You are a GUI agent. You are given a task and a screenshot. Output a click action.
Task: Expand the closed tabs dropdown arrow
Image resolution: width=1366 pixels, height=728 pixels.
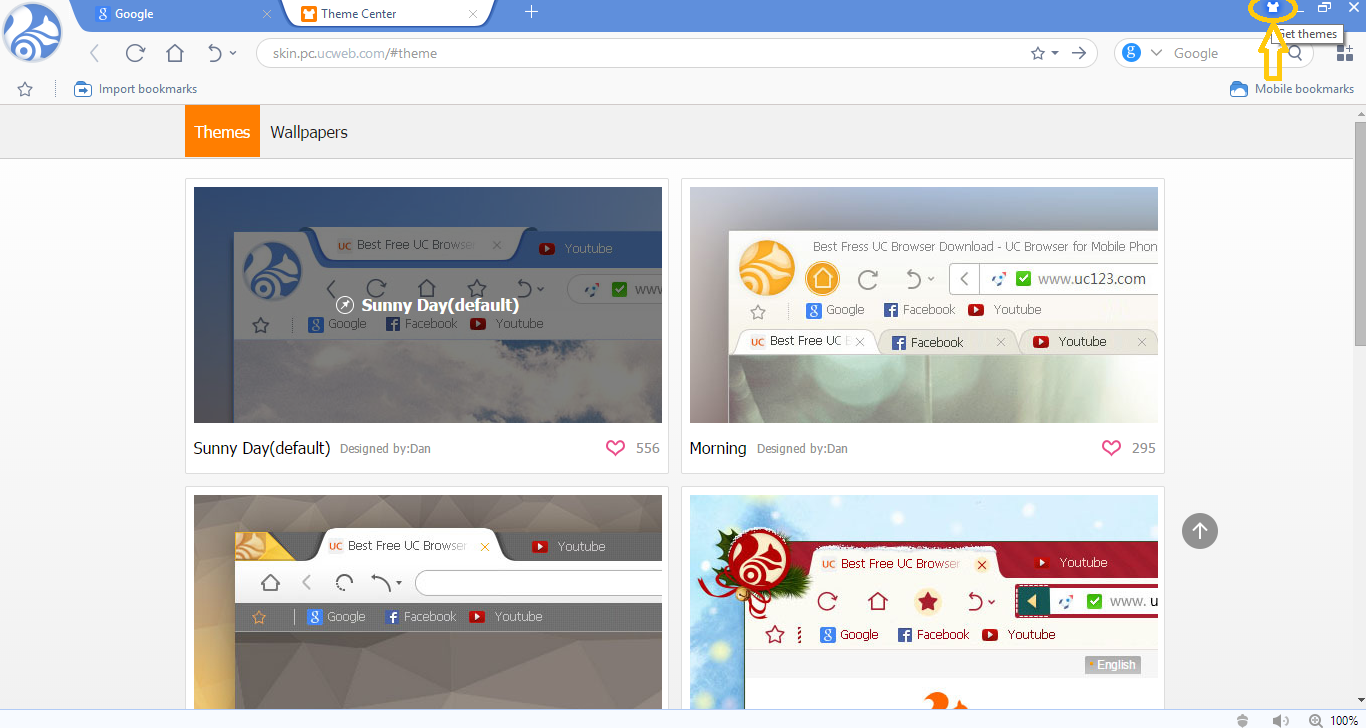click(233, 53)
